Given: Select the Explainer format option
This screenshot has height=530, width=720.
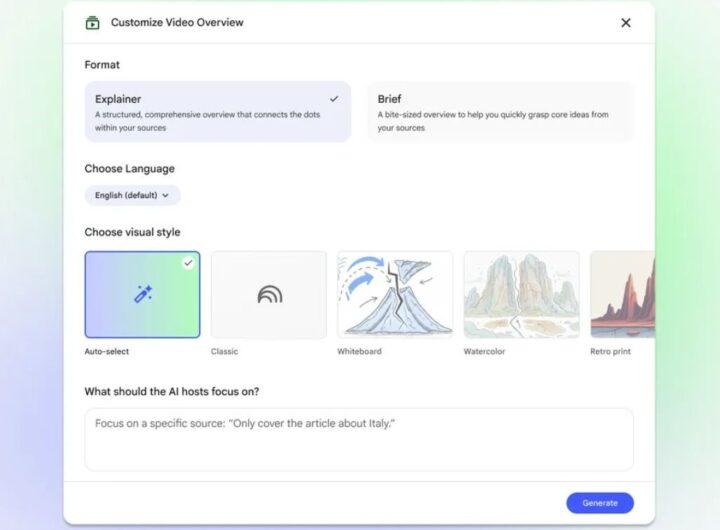Looking at the screenshot, I should [217, 112].
